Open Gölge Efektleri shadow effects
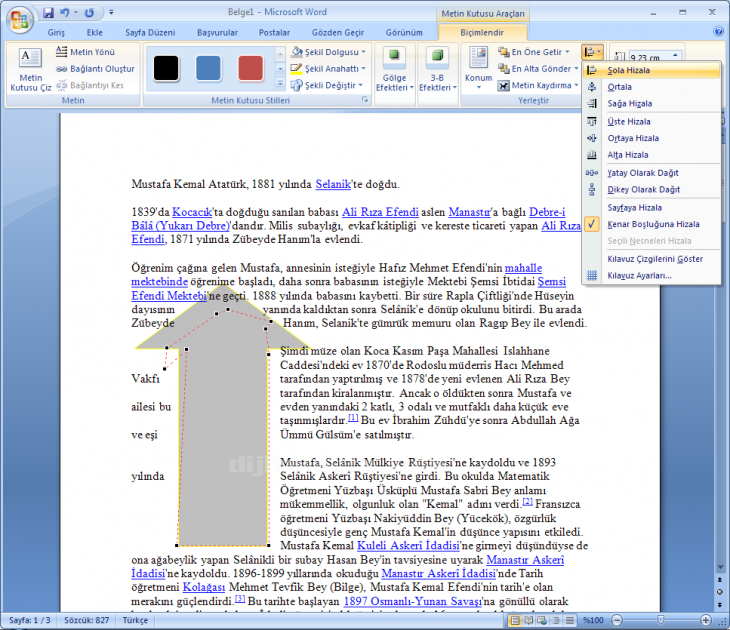The image size is (730, 630). coord(394,70)
